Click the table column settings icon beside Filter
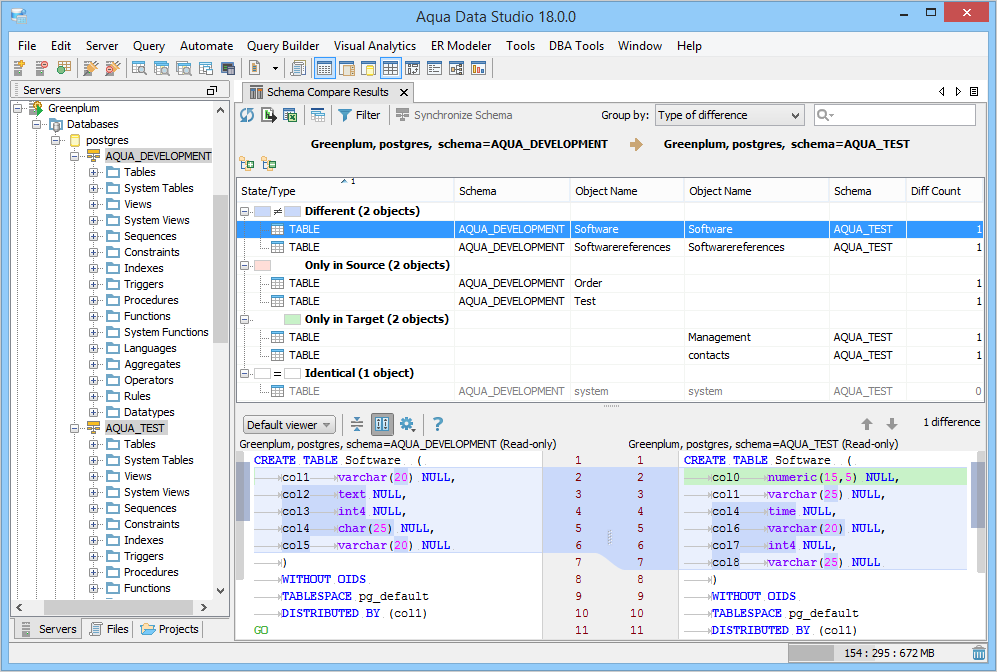 [x=318, y=115]
